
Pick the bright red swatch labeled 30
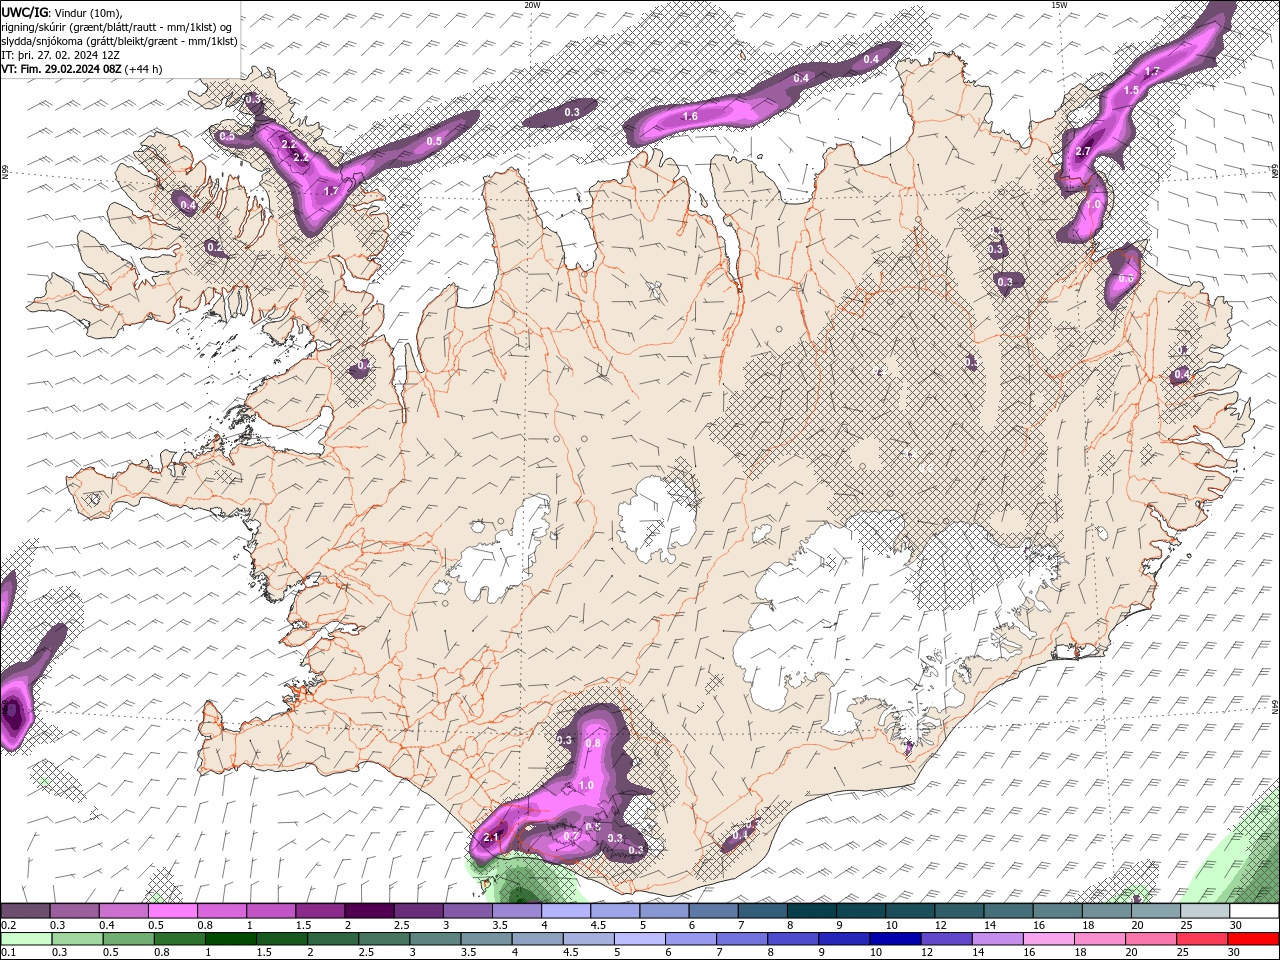coord(1253,939)
